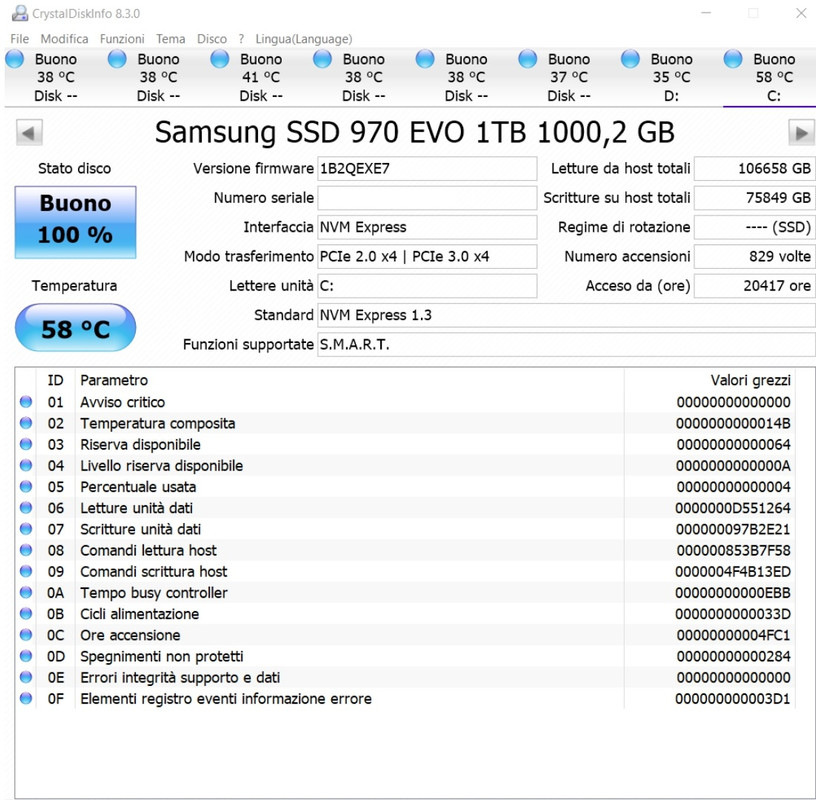Open the Disco menu
The width and height of the screenshot is (816, 800).
pos(212,39)
